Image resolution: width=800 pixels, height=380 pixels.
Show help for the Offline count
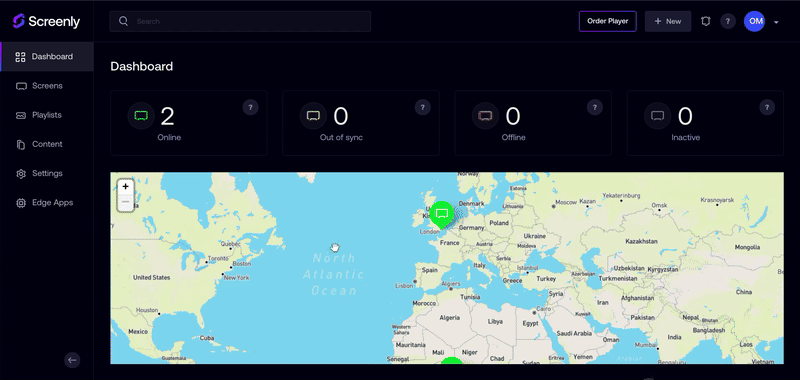594,107
